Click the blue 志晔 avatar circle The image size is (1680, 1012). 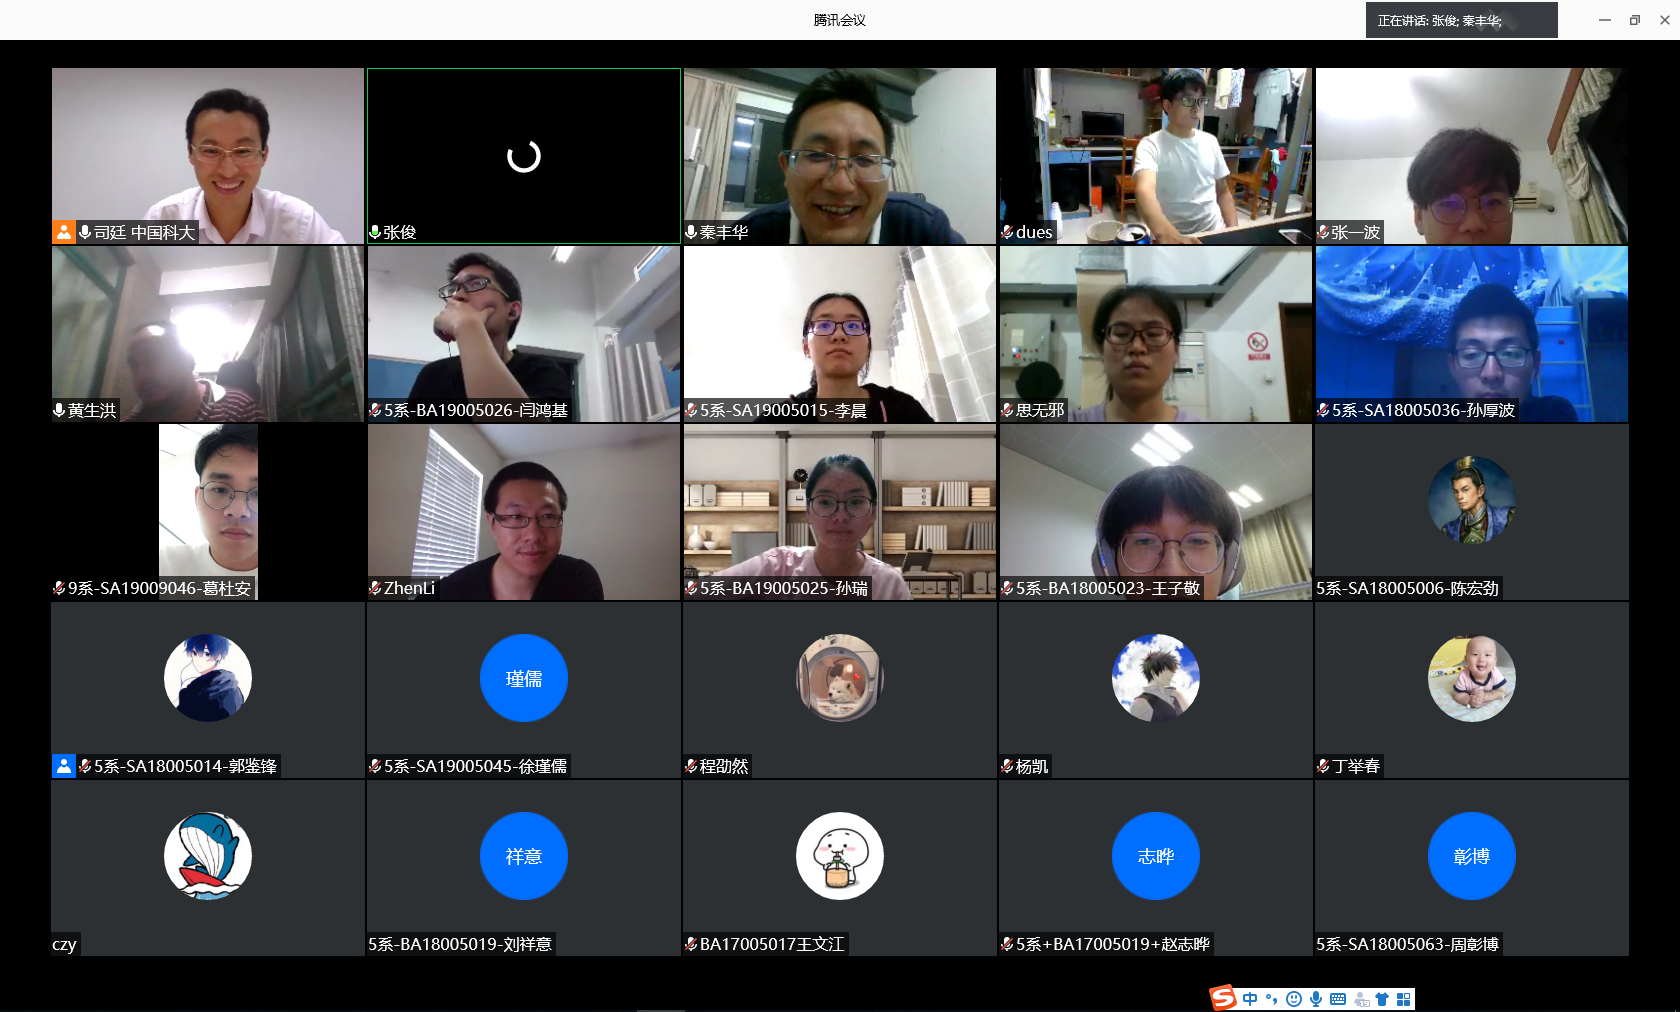click(x=1156, y=856)
